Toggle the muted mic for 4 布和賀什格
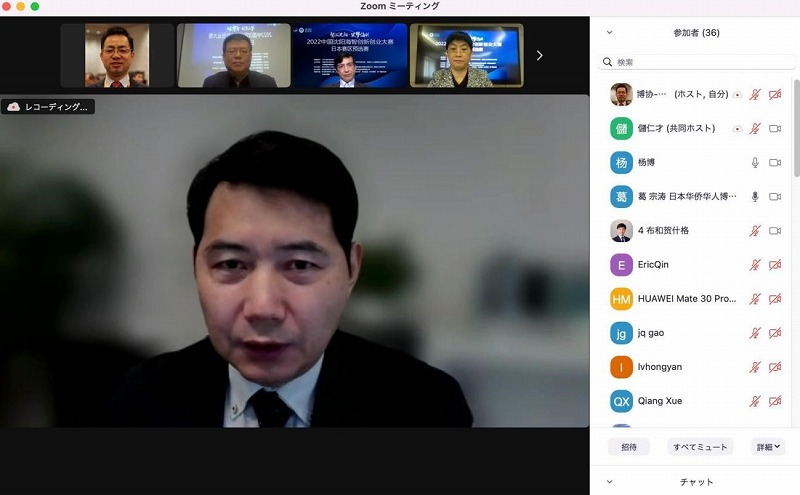Screen dimensions: 800x495 755,231
